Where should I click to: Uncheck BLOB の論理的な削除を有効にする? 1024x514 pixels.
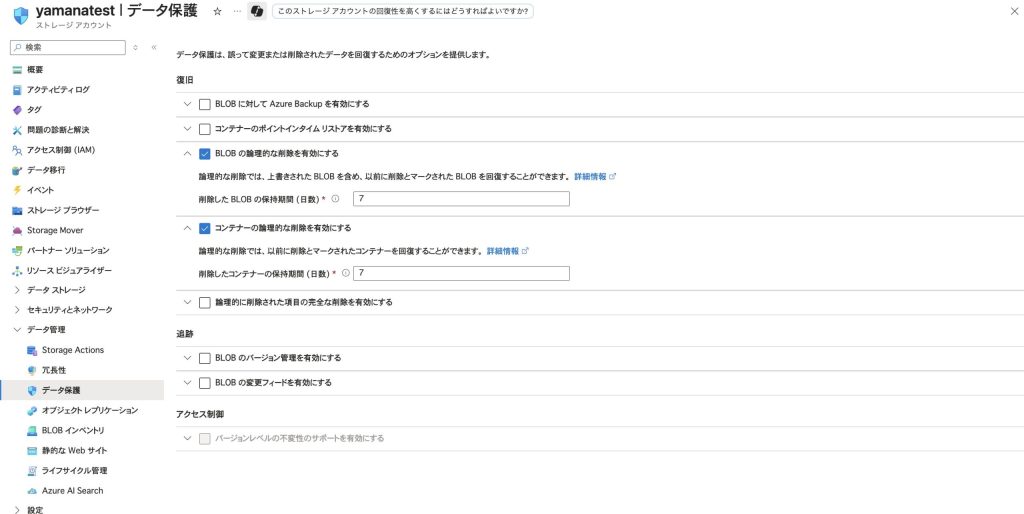click(x=205, y=154)
